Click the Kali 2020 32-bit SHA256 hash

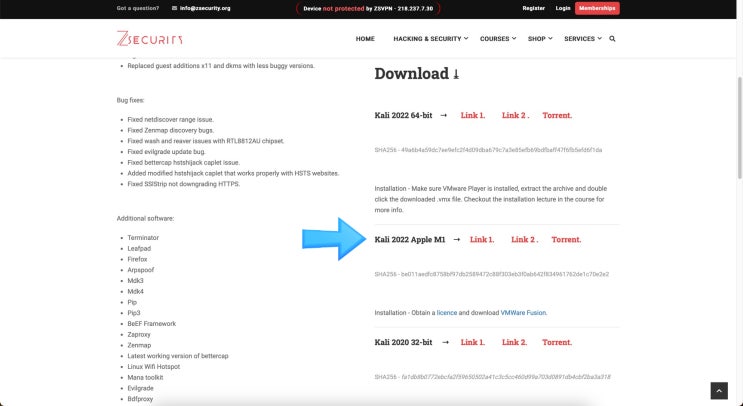click(492, 377)
